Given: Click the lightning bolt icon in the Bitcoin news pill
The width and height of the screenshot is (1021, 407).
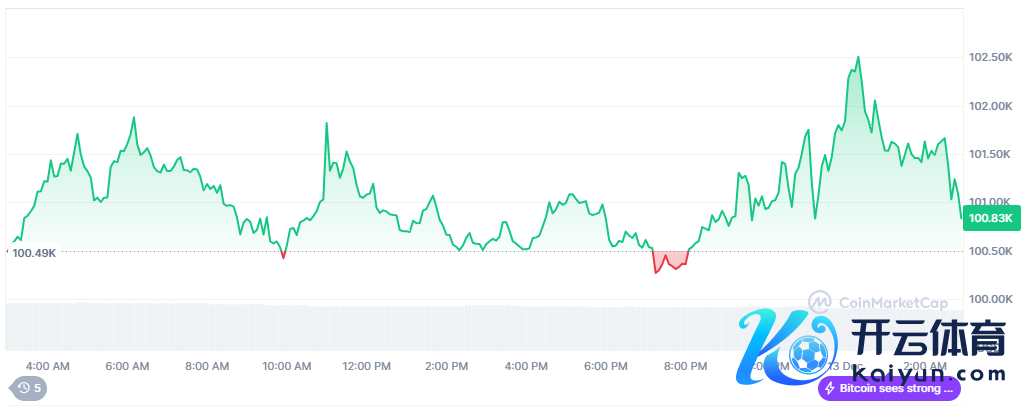Looking at the screenshot, I should click(x=829, y=388).
